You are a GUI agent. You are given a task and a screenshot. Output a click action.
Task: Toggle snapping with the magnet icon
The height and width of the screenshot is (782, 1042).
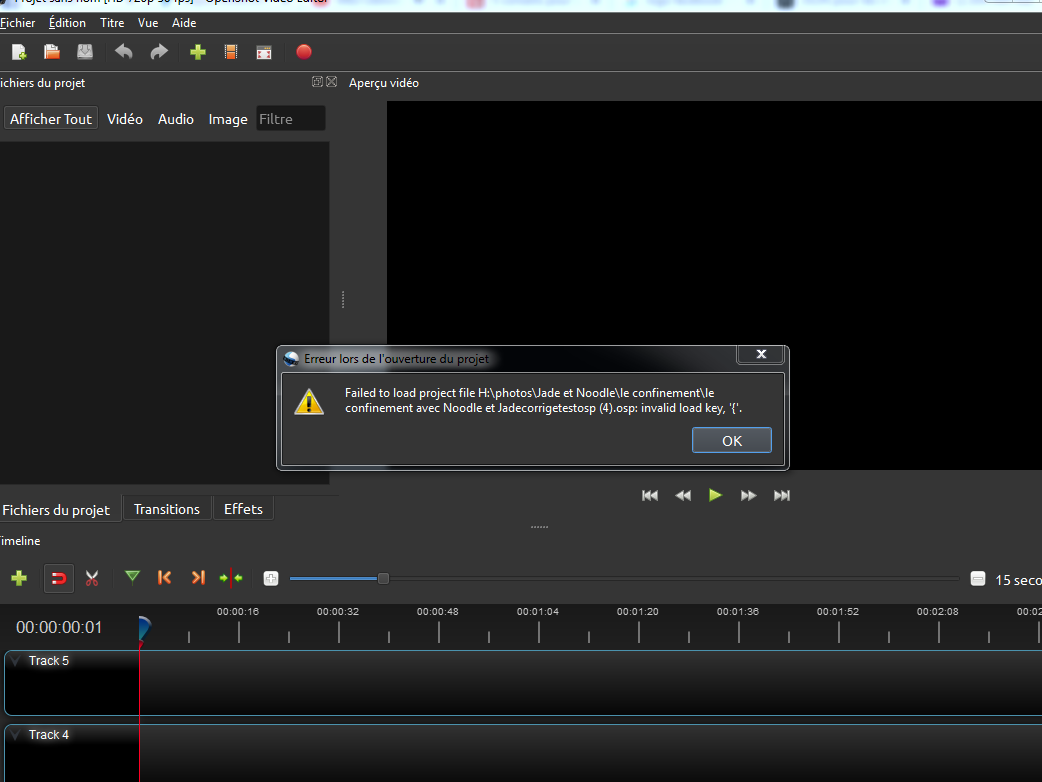(58, 578)
